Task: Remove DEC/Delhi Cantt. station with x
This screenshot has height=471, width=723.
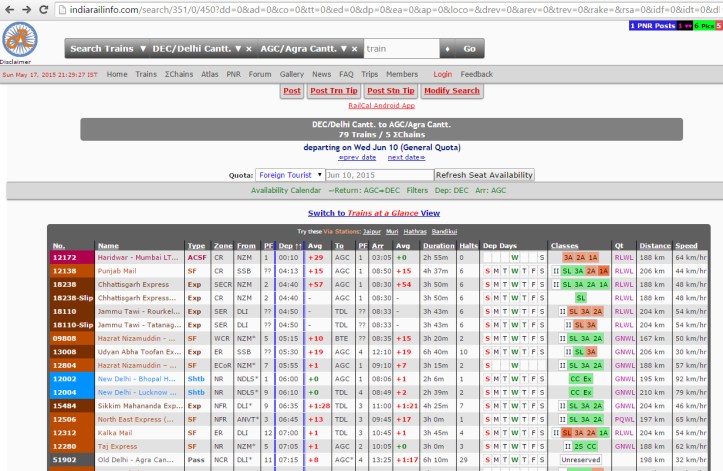Action: (x=249, y=48)
